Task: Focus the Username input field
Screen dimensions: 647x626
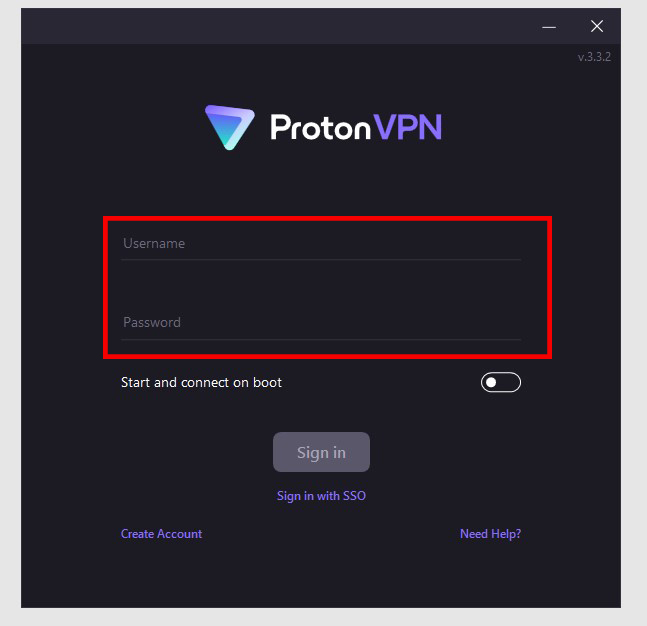Action: tap(321, 243)
